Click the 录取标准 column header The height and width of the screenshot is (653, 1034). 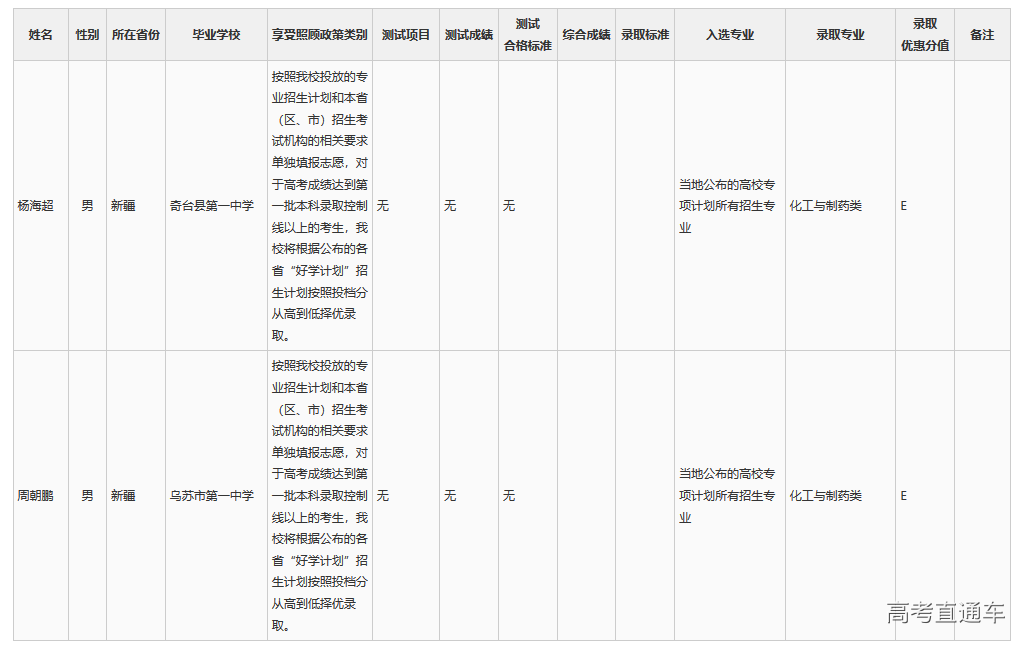point(645,33)
